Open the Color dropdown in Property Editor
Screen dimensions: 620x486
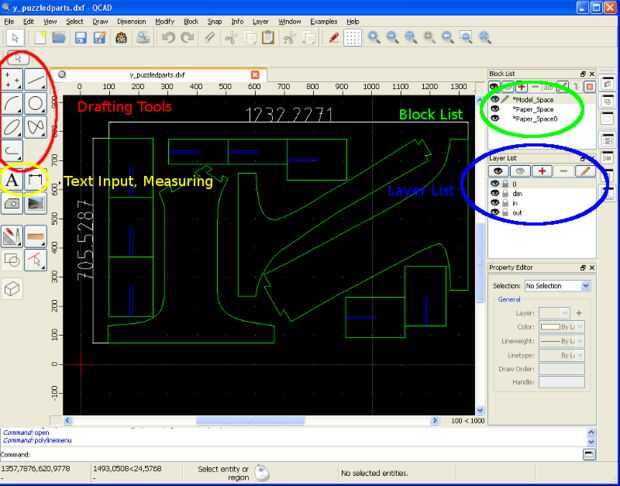pos(561,327)
